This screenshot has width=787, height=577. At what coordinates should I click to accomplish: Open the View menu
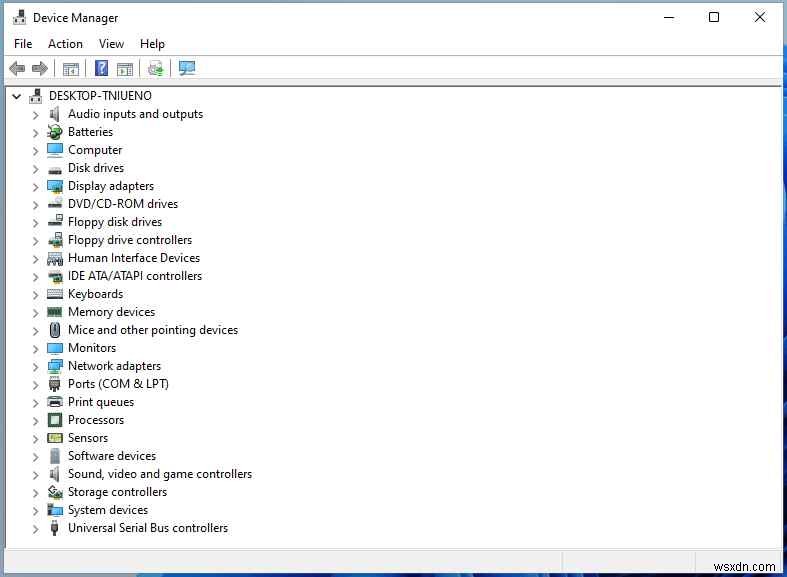point(111,44)
